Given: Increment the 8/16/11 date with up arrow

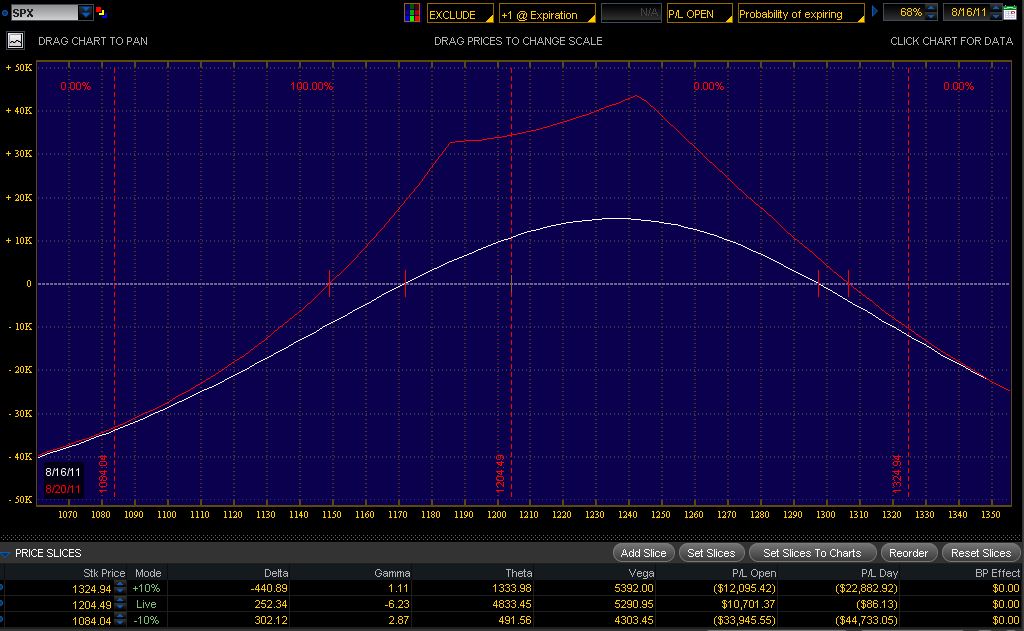Looking at the screenshot, I should point(996,8).
